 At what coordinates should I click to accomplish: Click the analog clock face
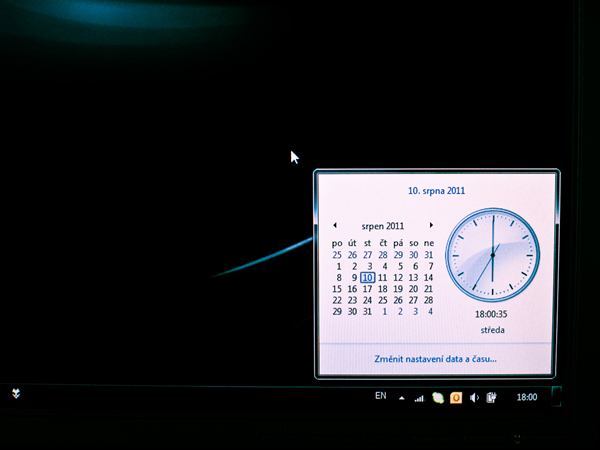pos(492,255)
